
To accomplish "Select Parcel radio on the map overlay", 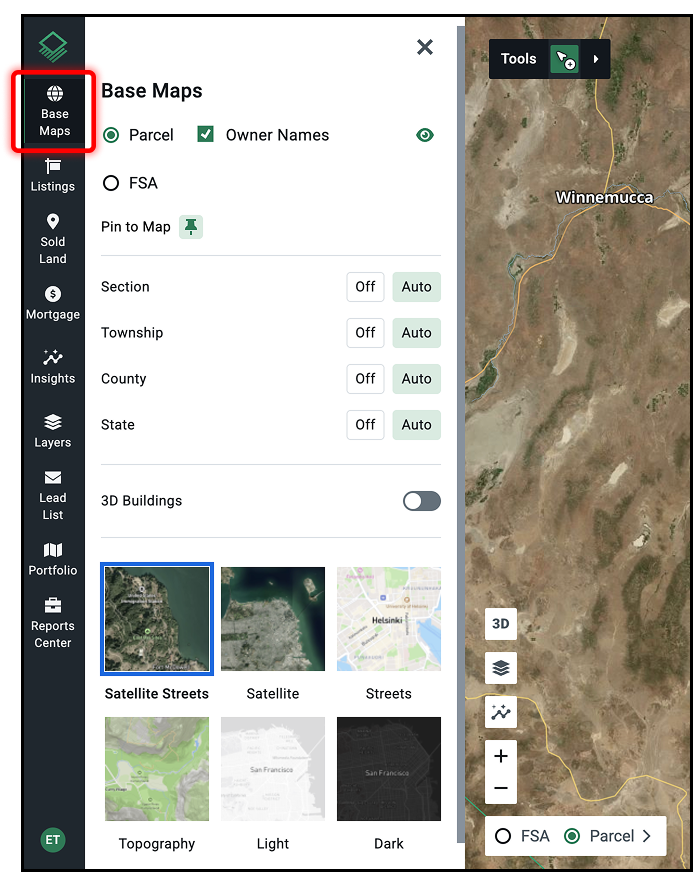I will point(572,836).
